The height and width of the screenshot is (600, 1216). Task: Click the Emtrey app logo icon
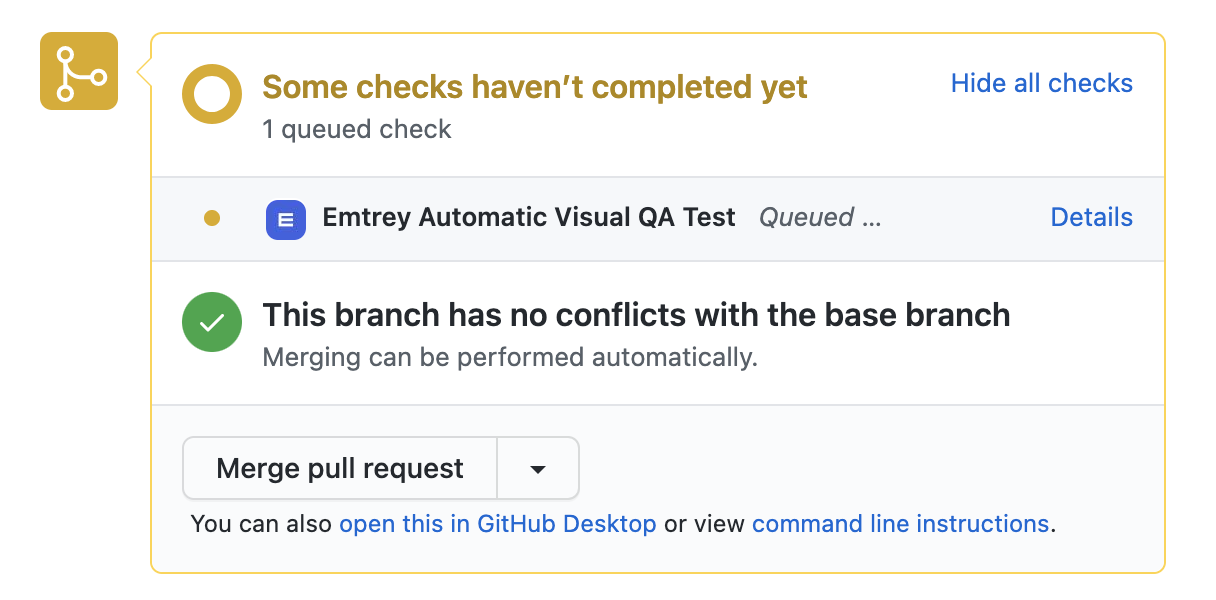point(286,219)
